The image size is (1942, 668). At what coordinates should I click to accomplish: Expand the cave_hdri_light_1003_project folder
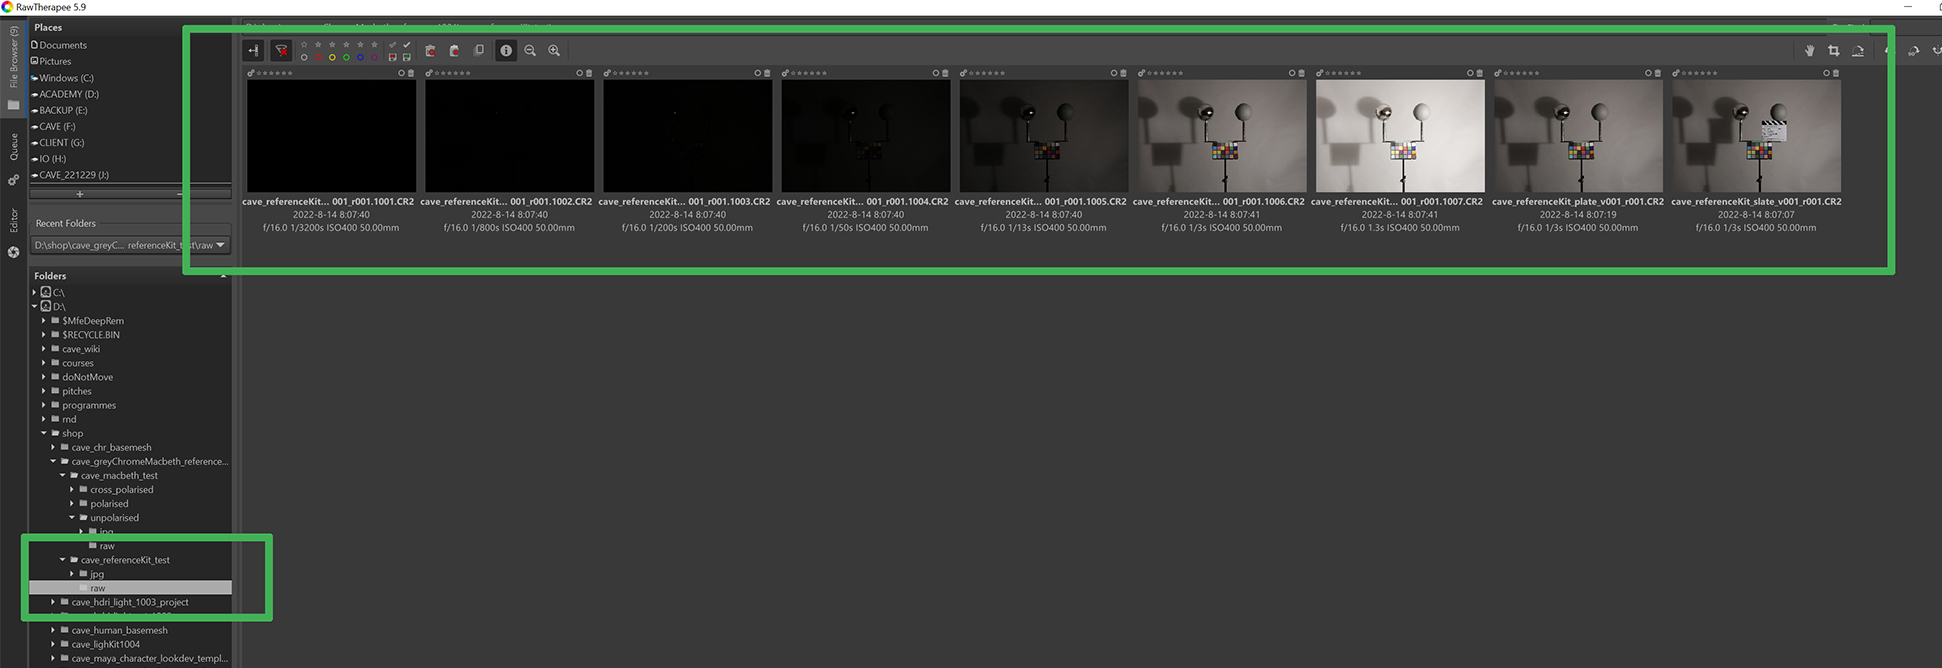[x=53, y=602]
